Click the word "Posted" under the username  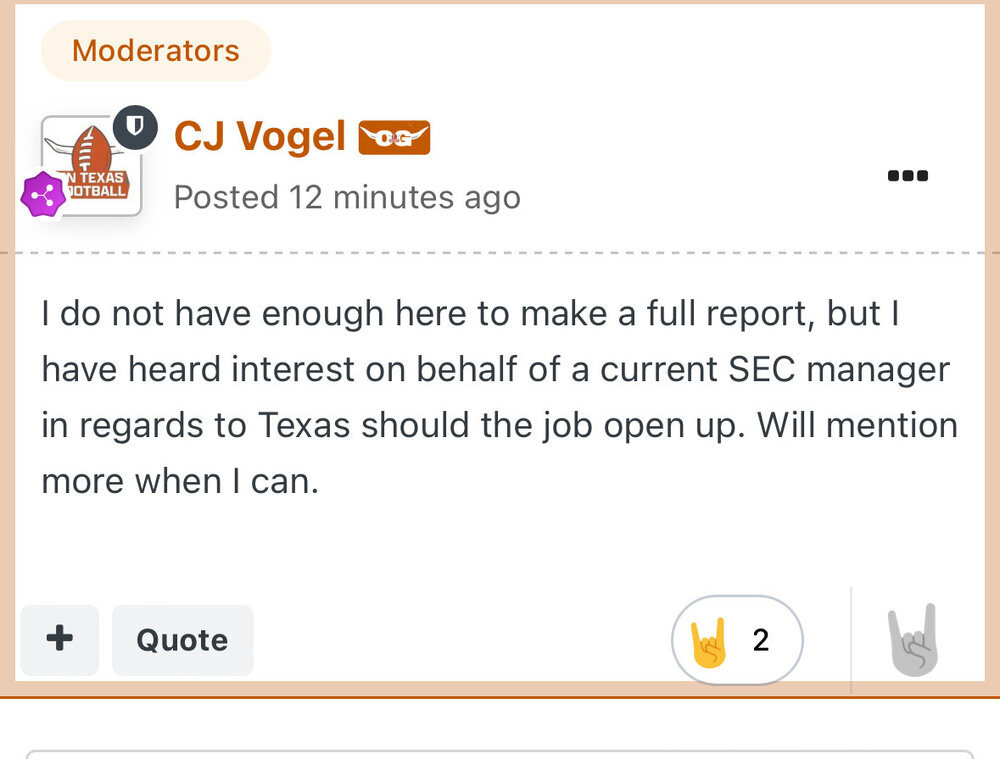pyautogui.click(x=226, y=197)
